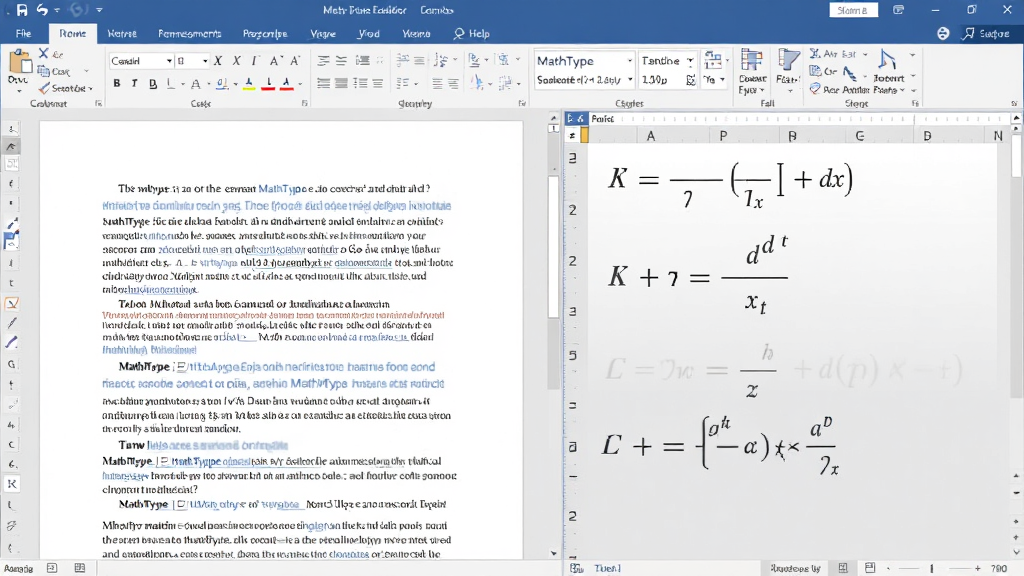Toggle center paragraph alignment
The height and width of the screenshot is (576, 1024).
tap(341, 83)
